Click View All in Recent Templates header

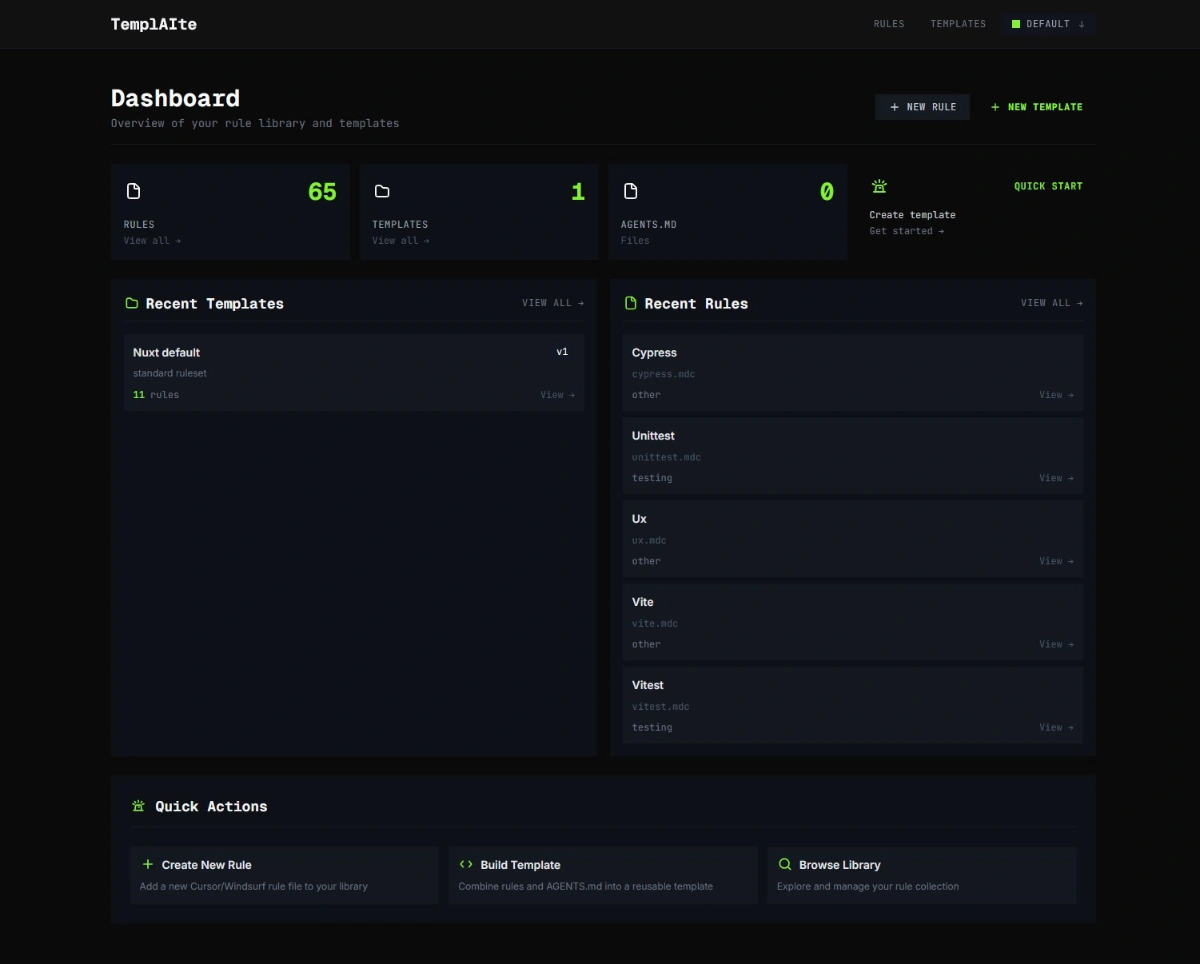(552, 303)
